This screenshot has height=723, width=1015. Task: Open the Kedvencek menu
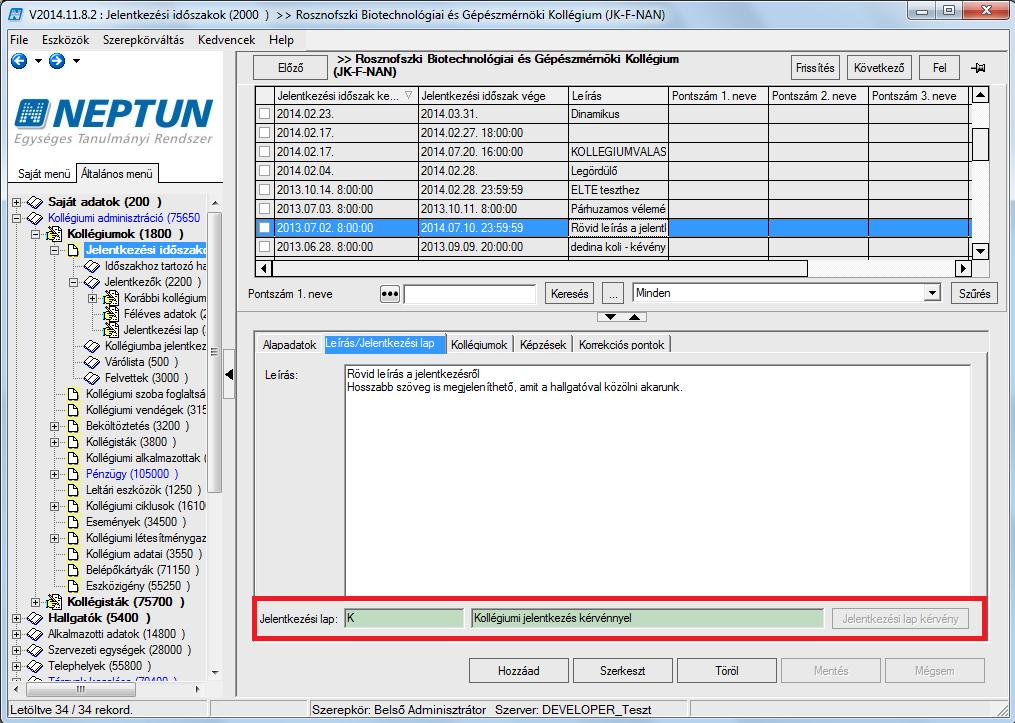227,40
